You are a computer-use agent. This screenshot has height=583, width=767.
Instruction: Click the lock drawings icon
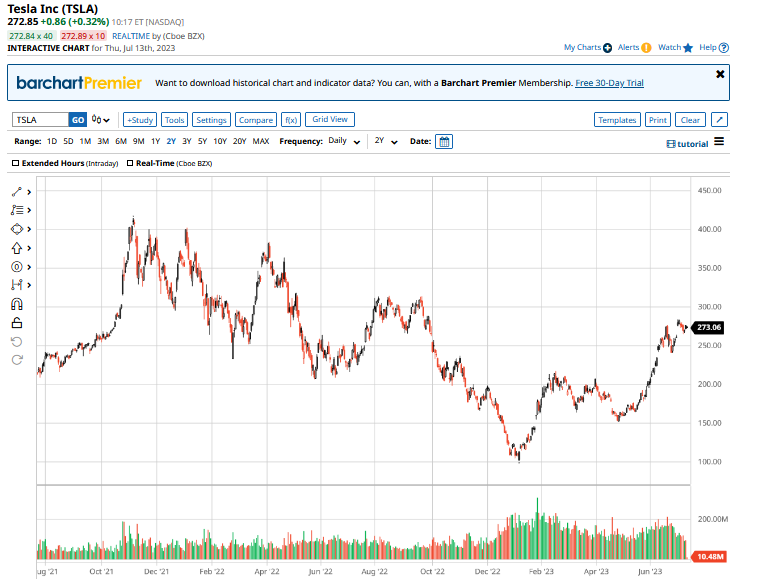pyautogui.click(x=16, y=323)
